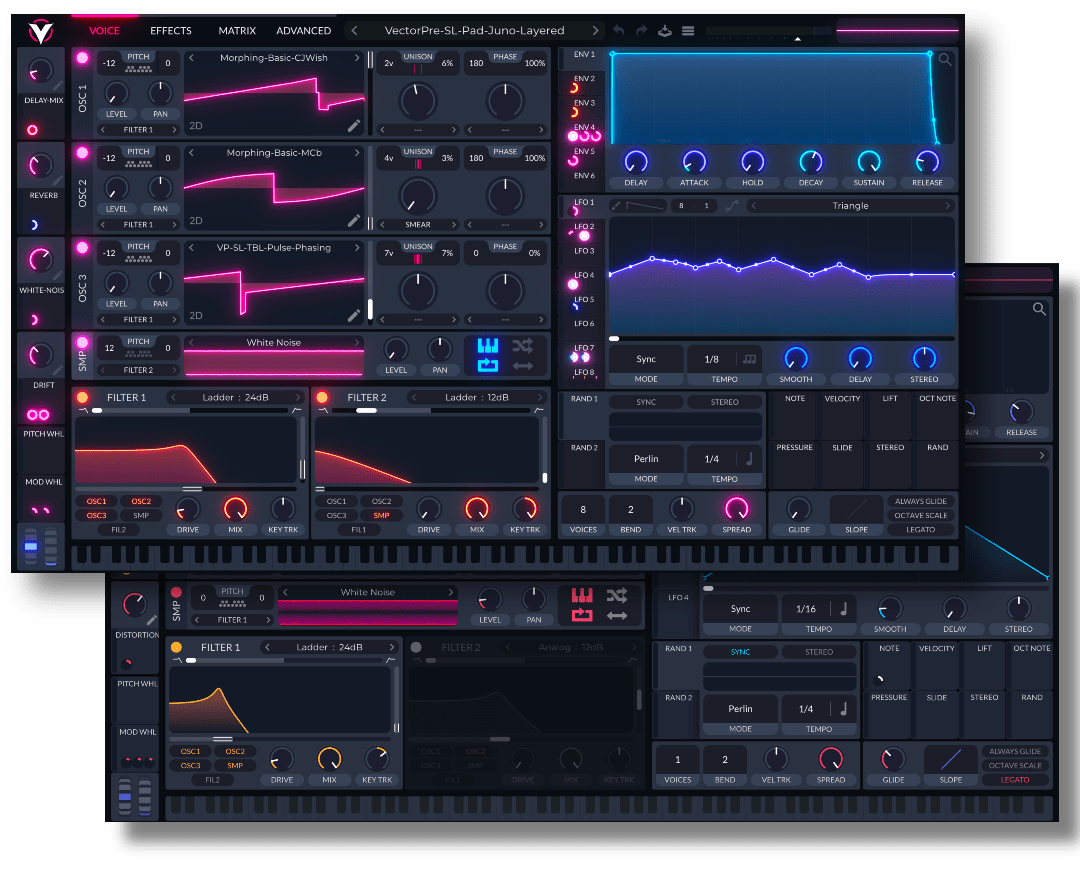Open the VectorPre-SL-Pad-Juno-Layered preset selector

pyautogui.click(x=475, y=31)
